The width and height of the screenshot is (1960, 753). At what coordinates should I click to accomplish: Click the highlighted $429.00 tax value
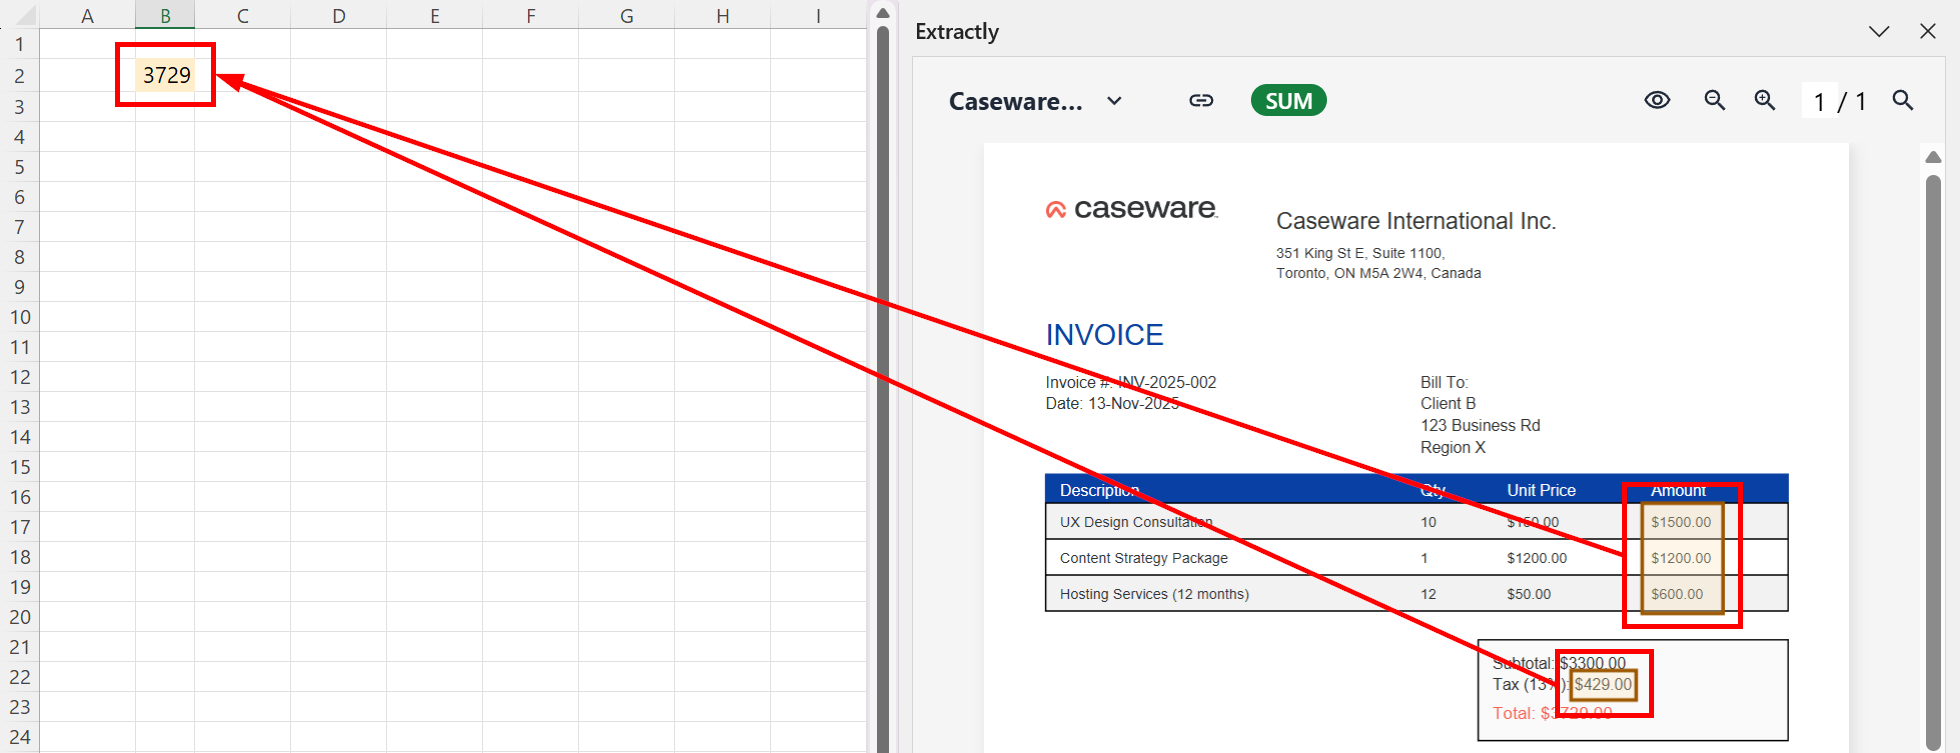click(1603, 685)
